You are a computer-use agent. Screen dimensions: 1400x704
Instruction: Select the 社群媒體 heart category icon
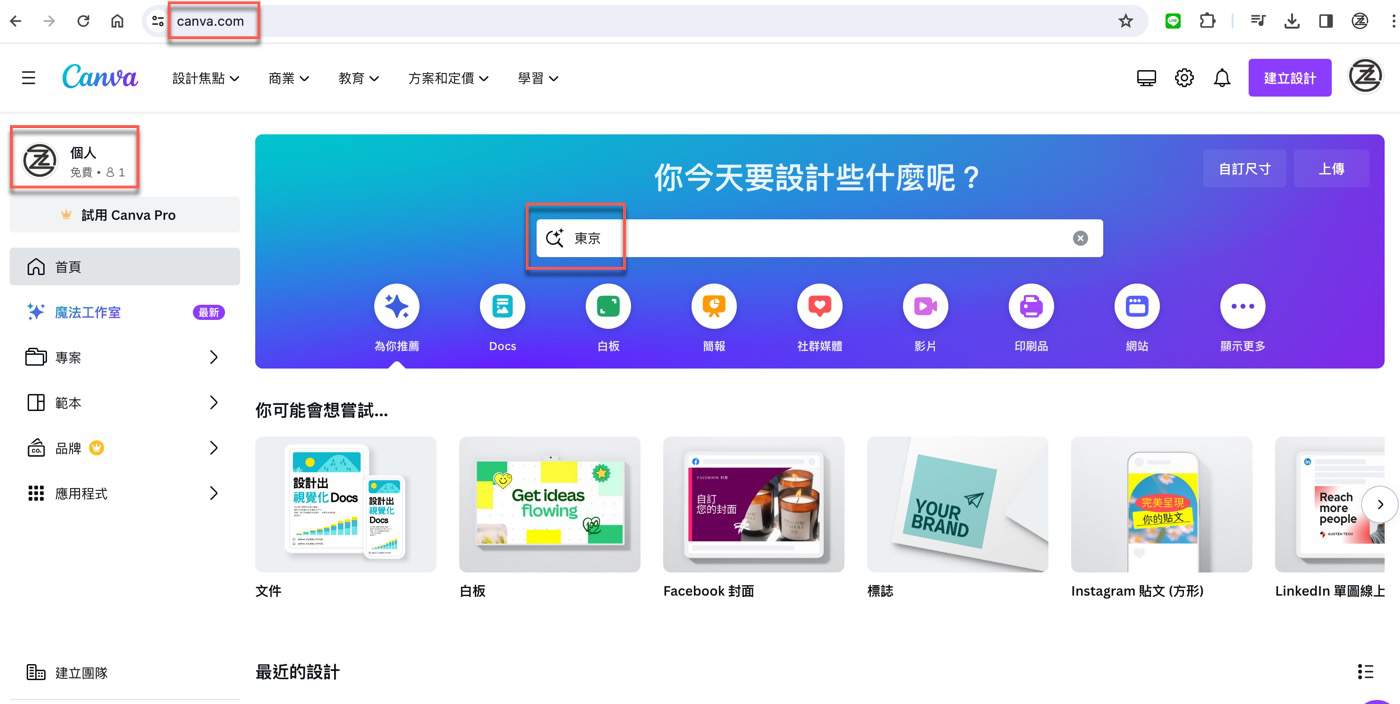point(820,307)
